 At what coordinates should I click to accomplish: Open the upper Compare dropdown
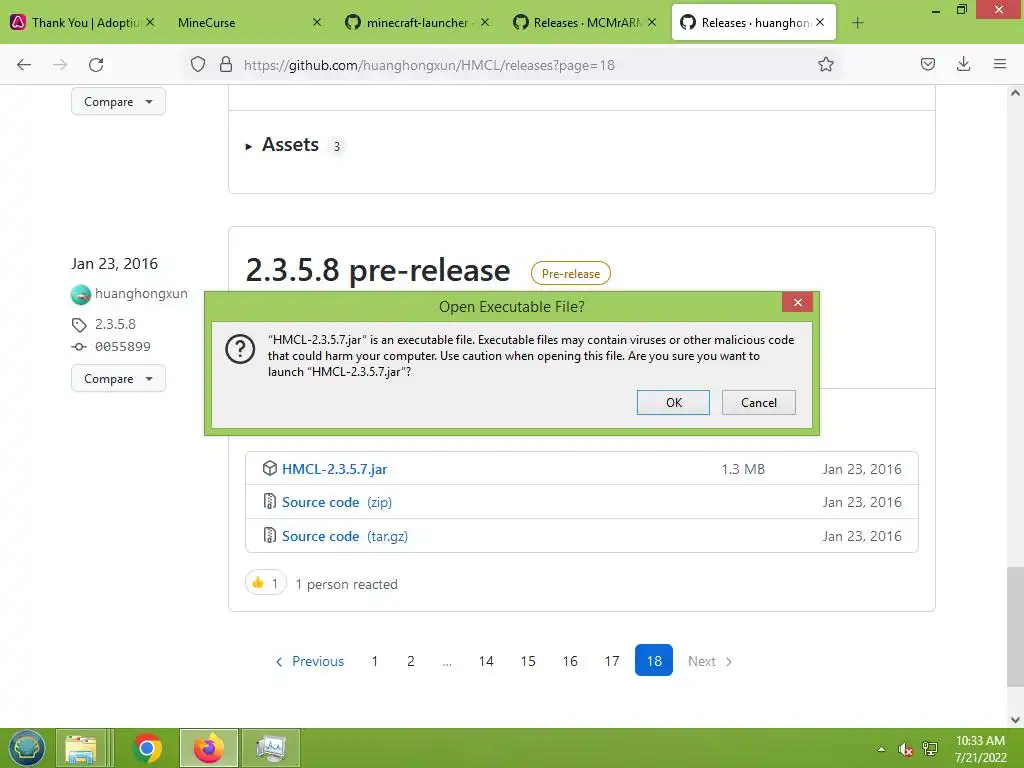point(118,102)
